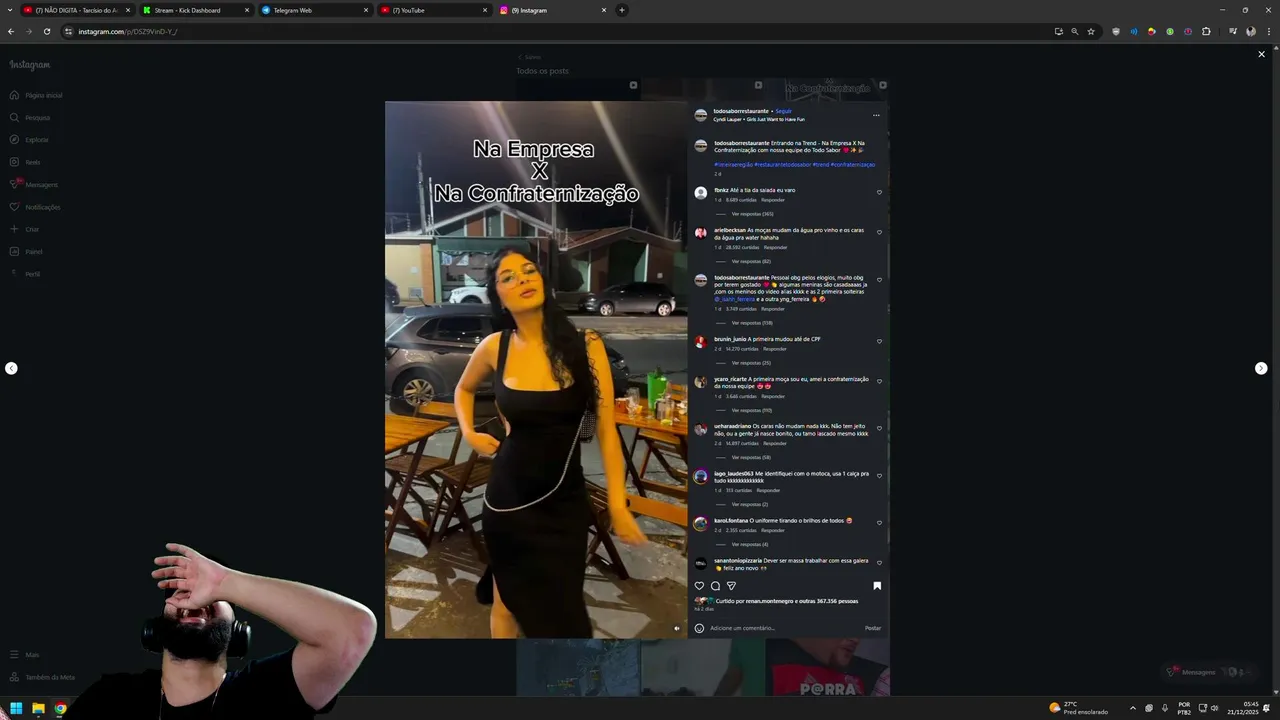
Task: Like the comment by fbnkz
Action: pos(879,192)
